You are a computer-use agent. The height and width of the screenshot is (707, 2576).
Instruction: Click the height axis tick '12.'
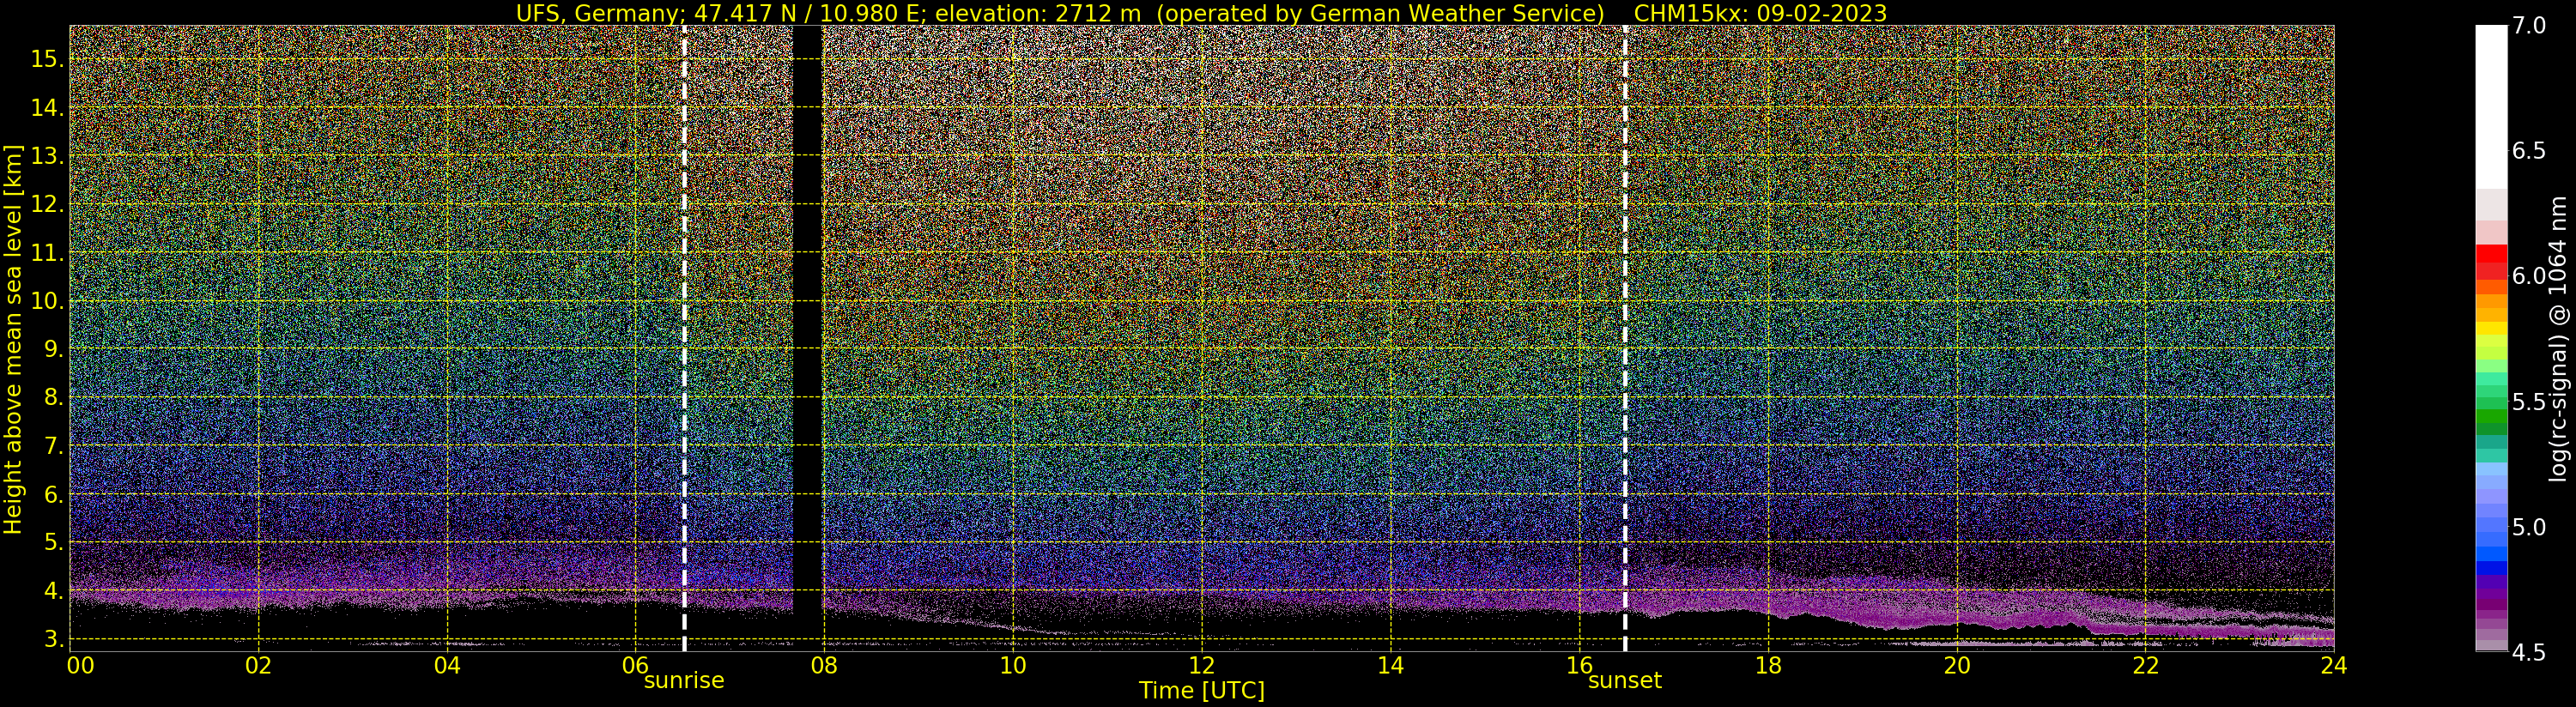click(x=47, y=204)
